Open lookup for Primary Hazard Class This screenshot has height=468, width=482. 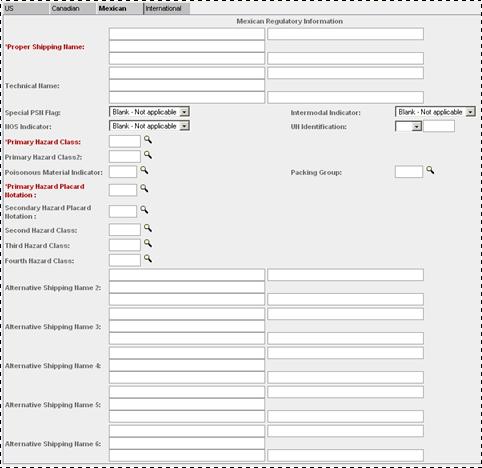(x=148, y=140)
